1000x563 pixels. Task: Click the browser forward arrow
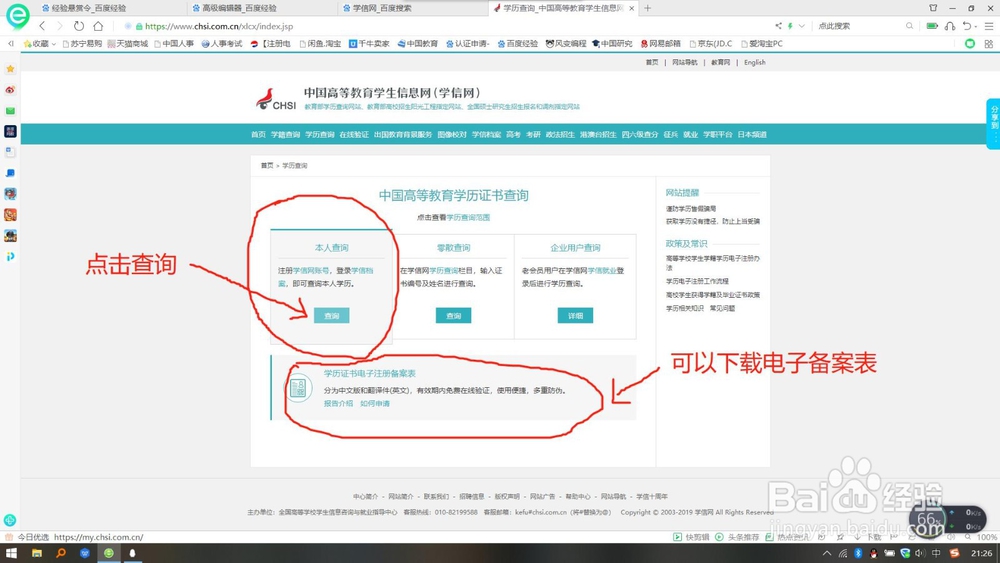(60, 26)
